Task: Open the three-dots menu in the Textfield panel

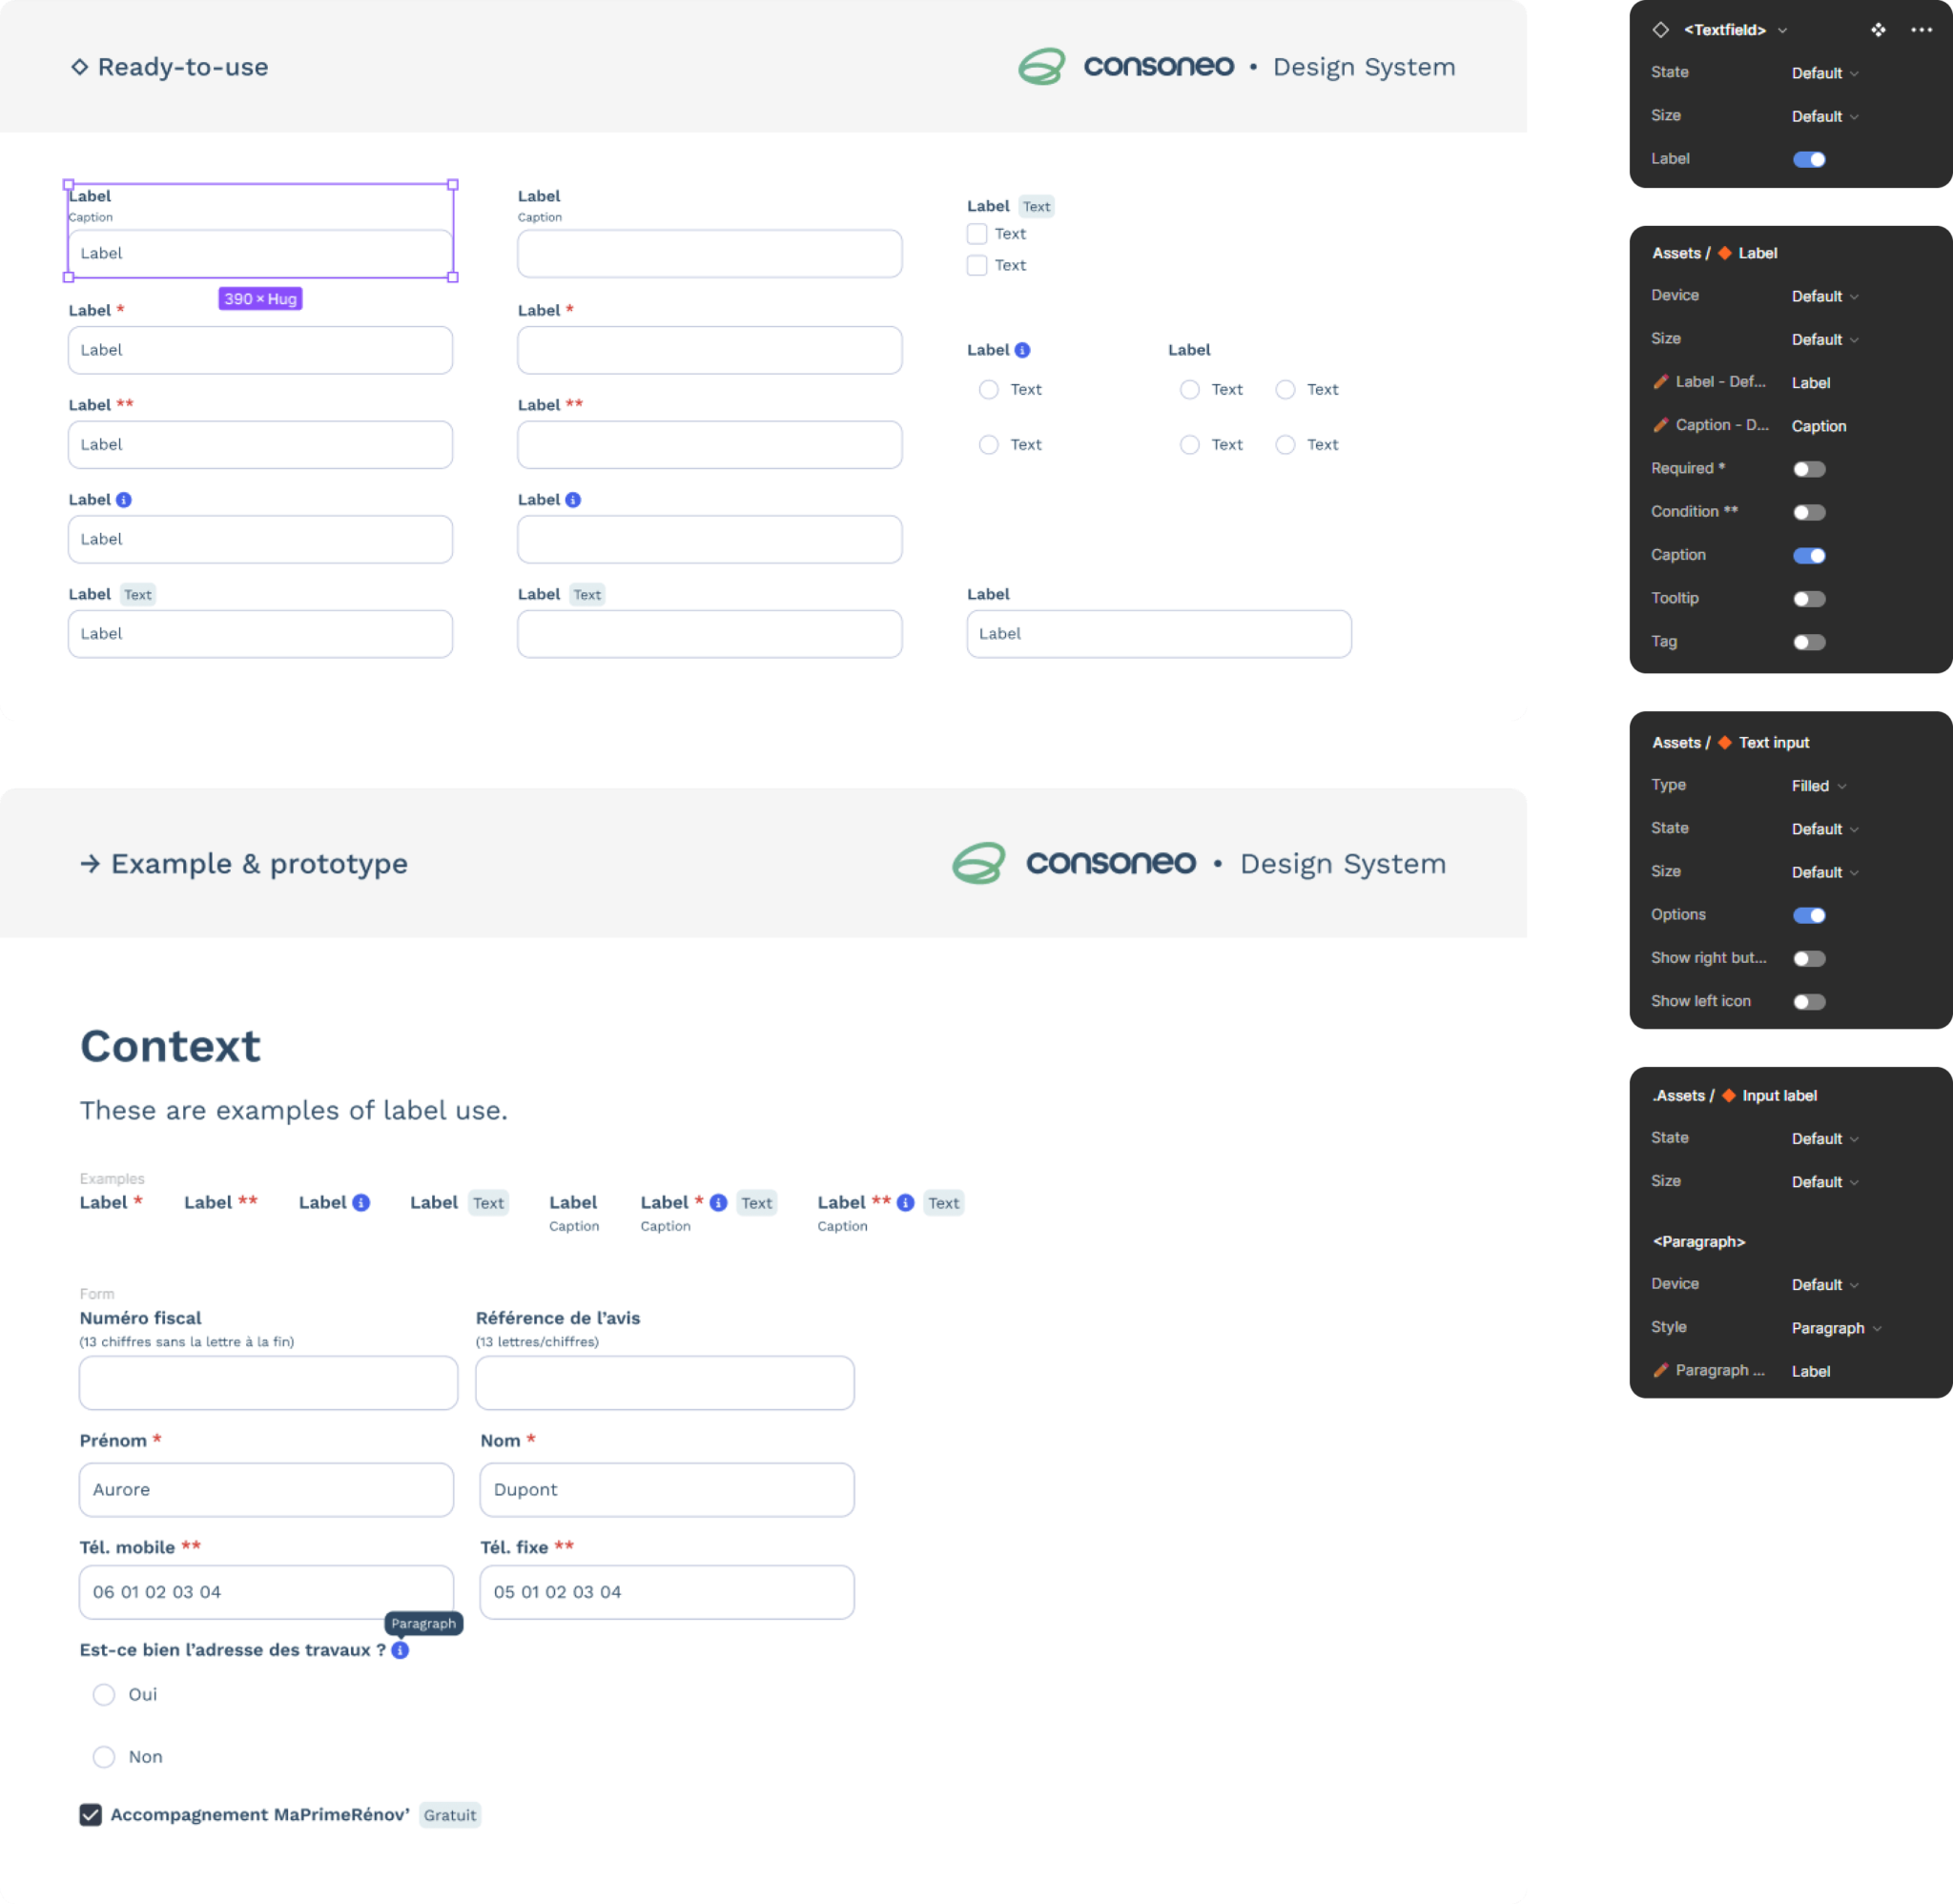Action: click(x=1921, y=30)
